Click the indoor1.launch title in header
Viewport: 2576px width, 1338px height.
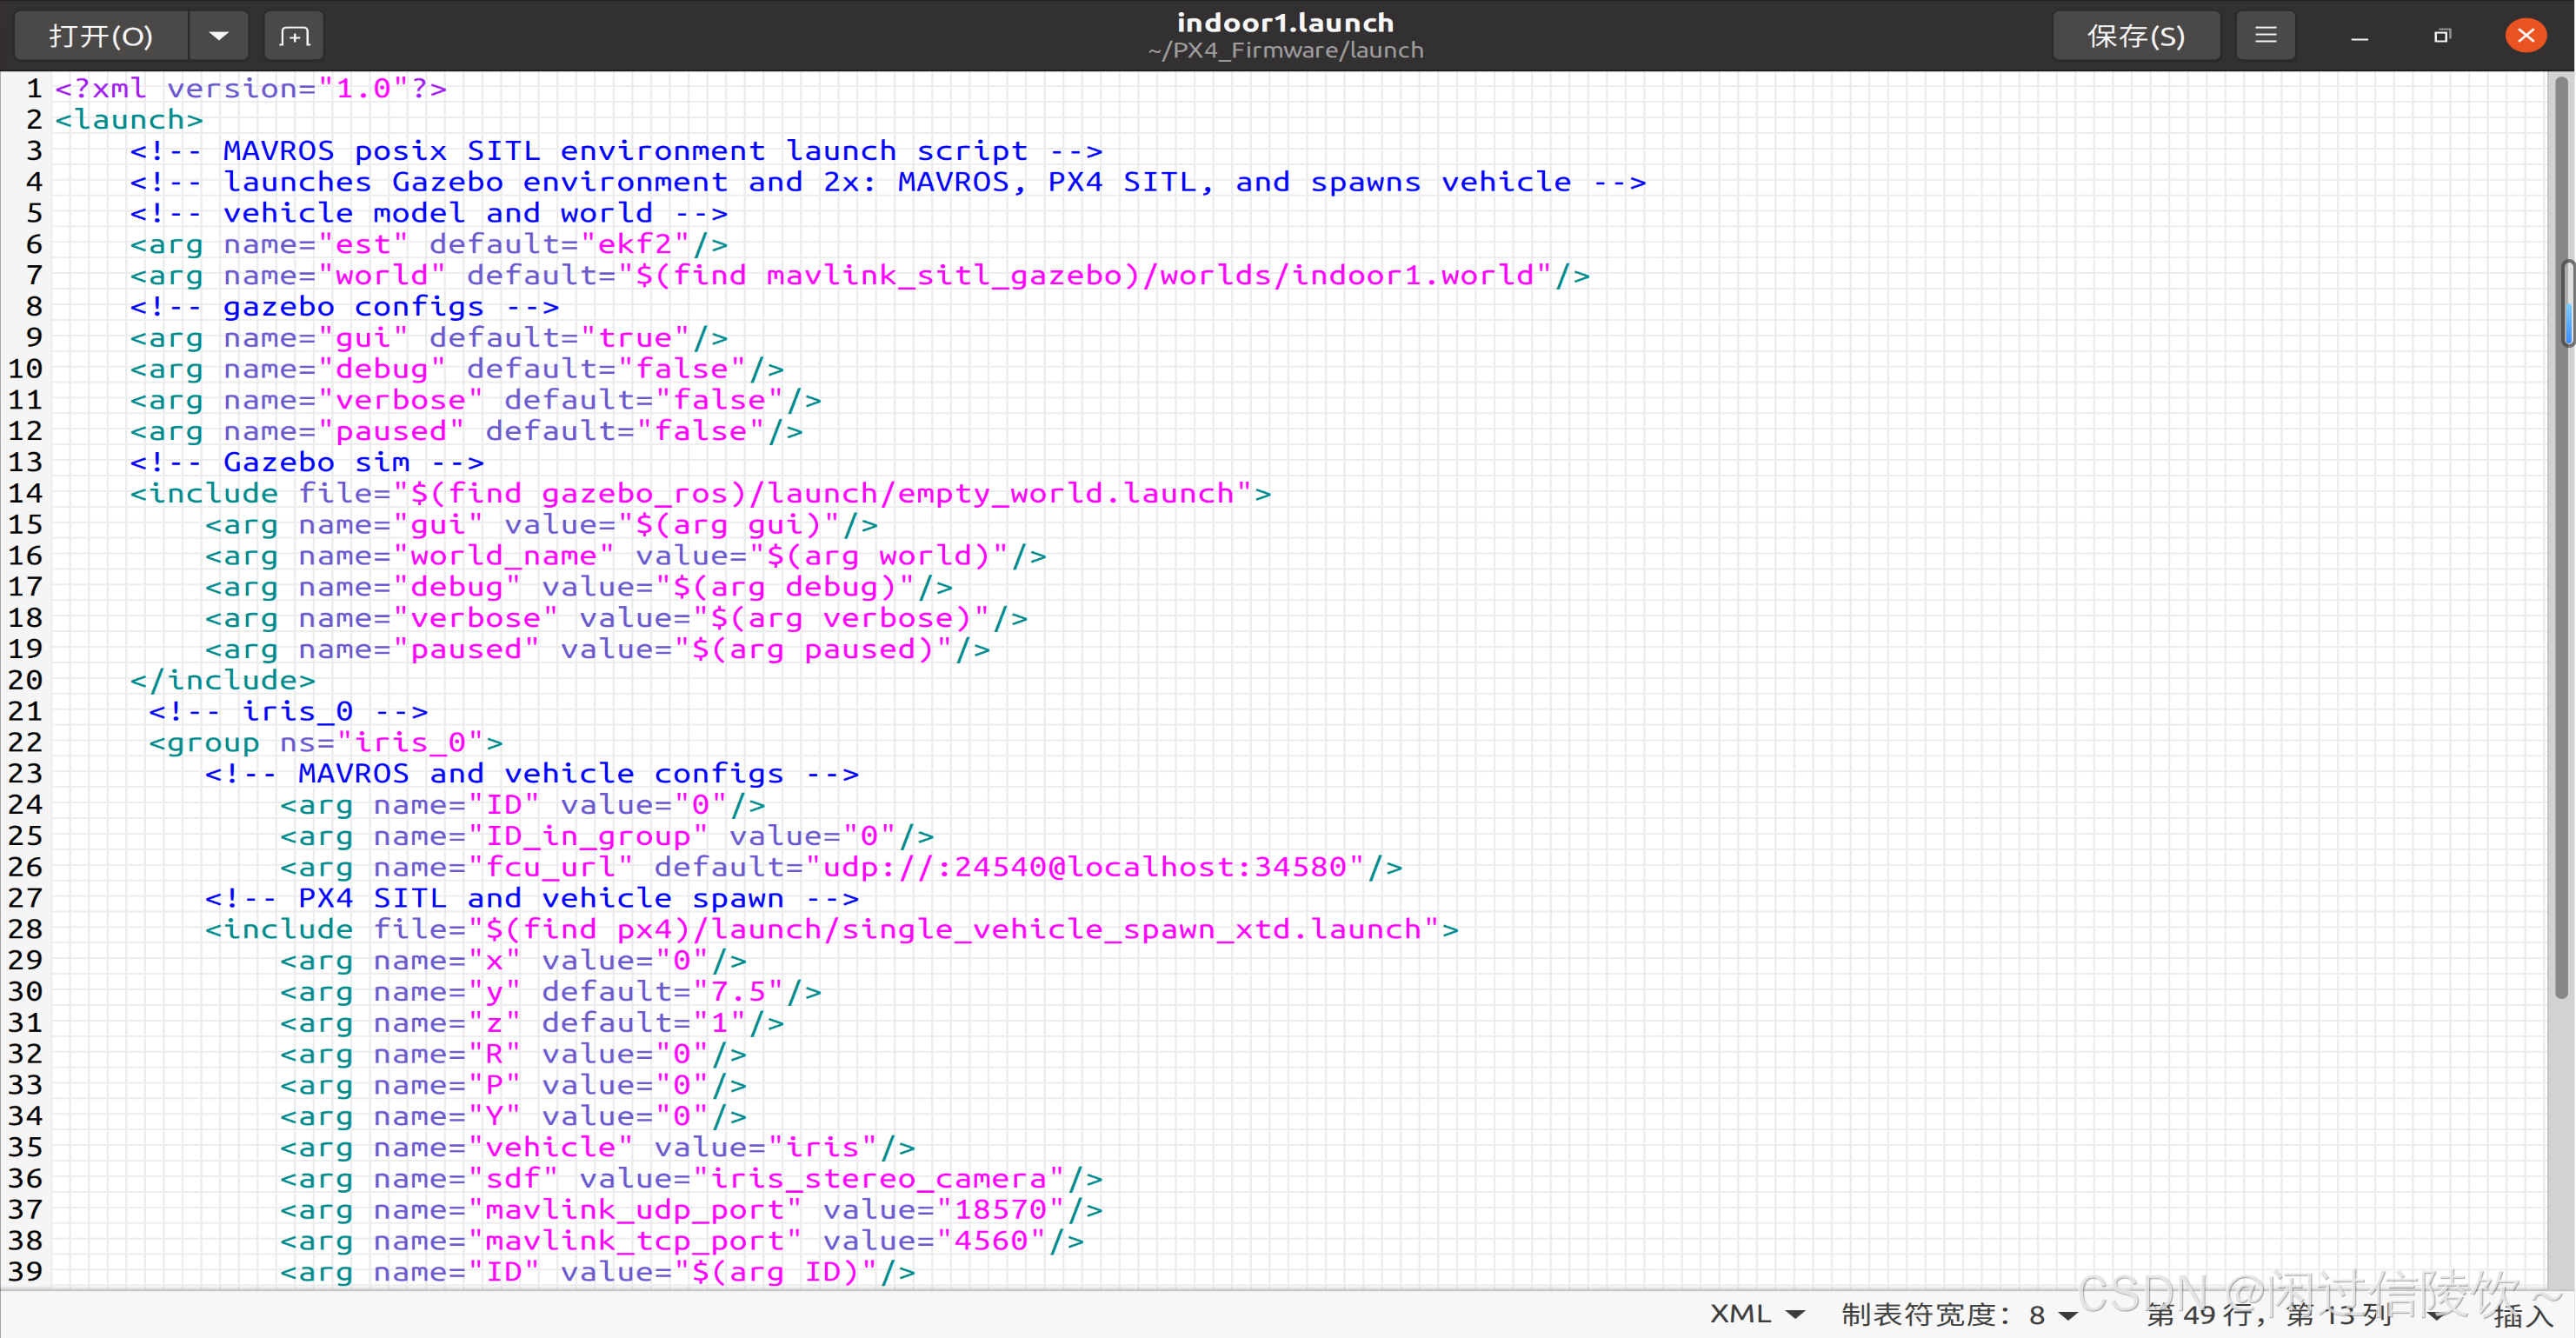[1285, 23]
